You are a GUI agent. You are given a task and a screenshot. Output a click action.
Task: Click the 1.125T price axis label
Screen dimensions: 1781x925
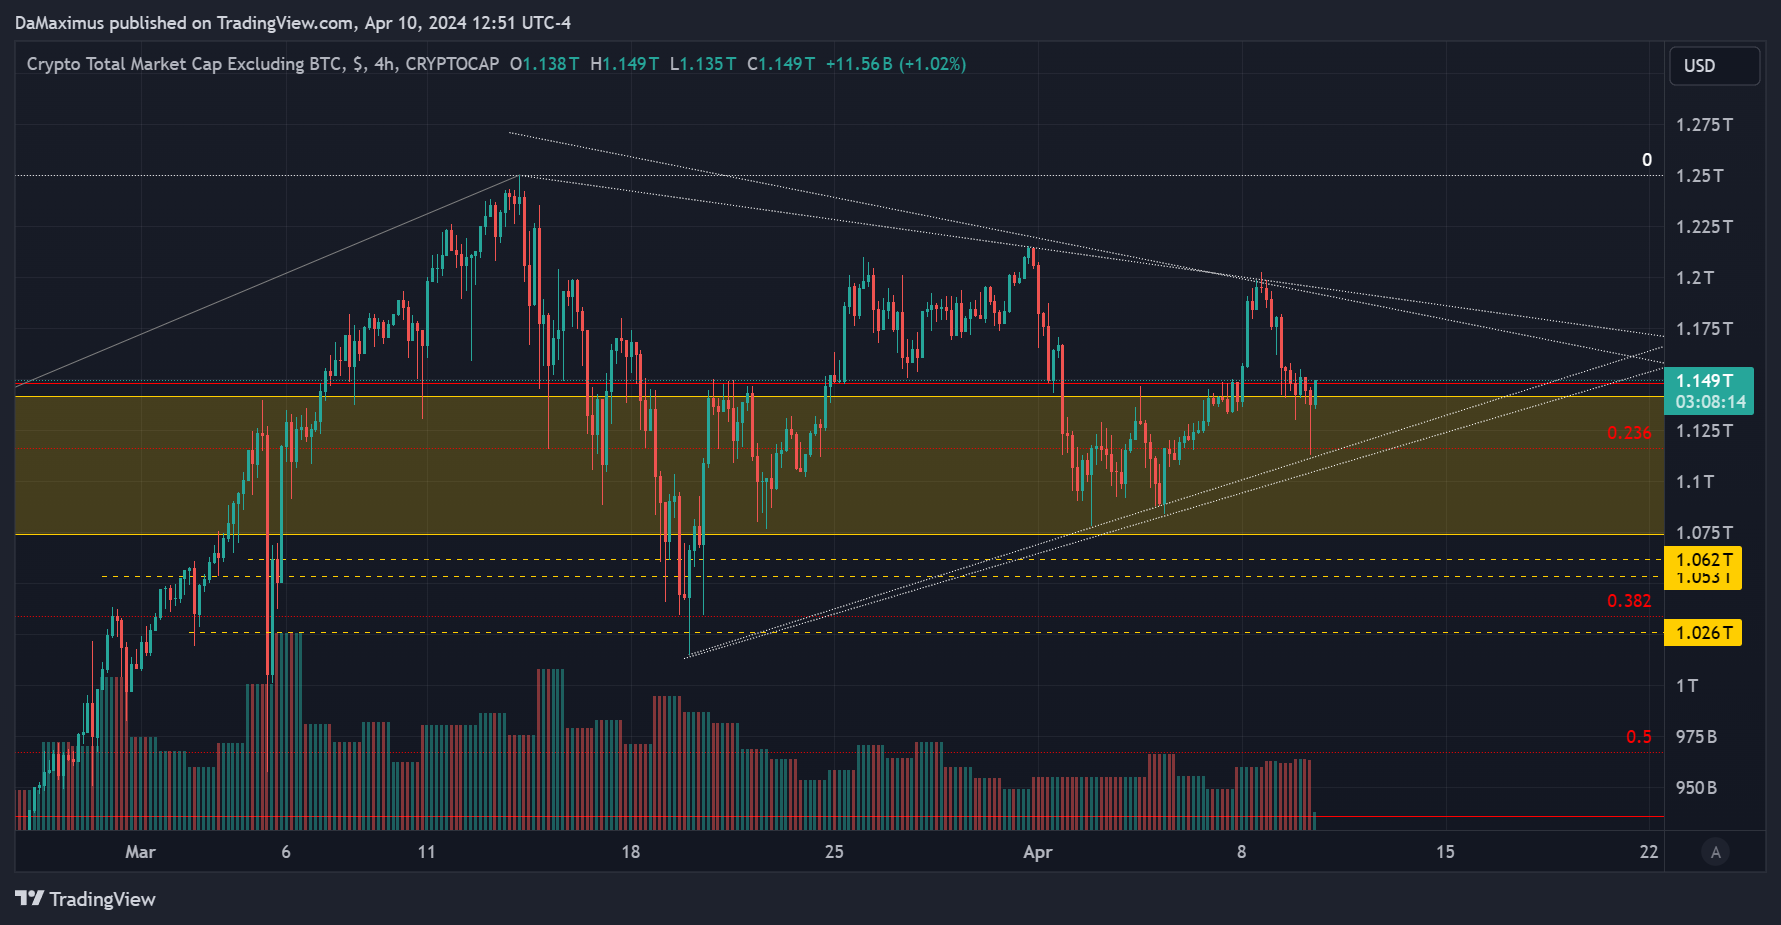(1705, 431)
